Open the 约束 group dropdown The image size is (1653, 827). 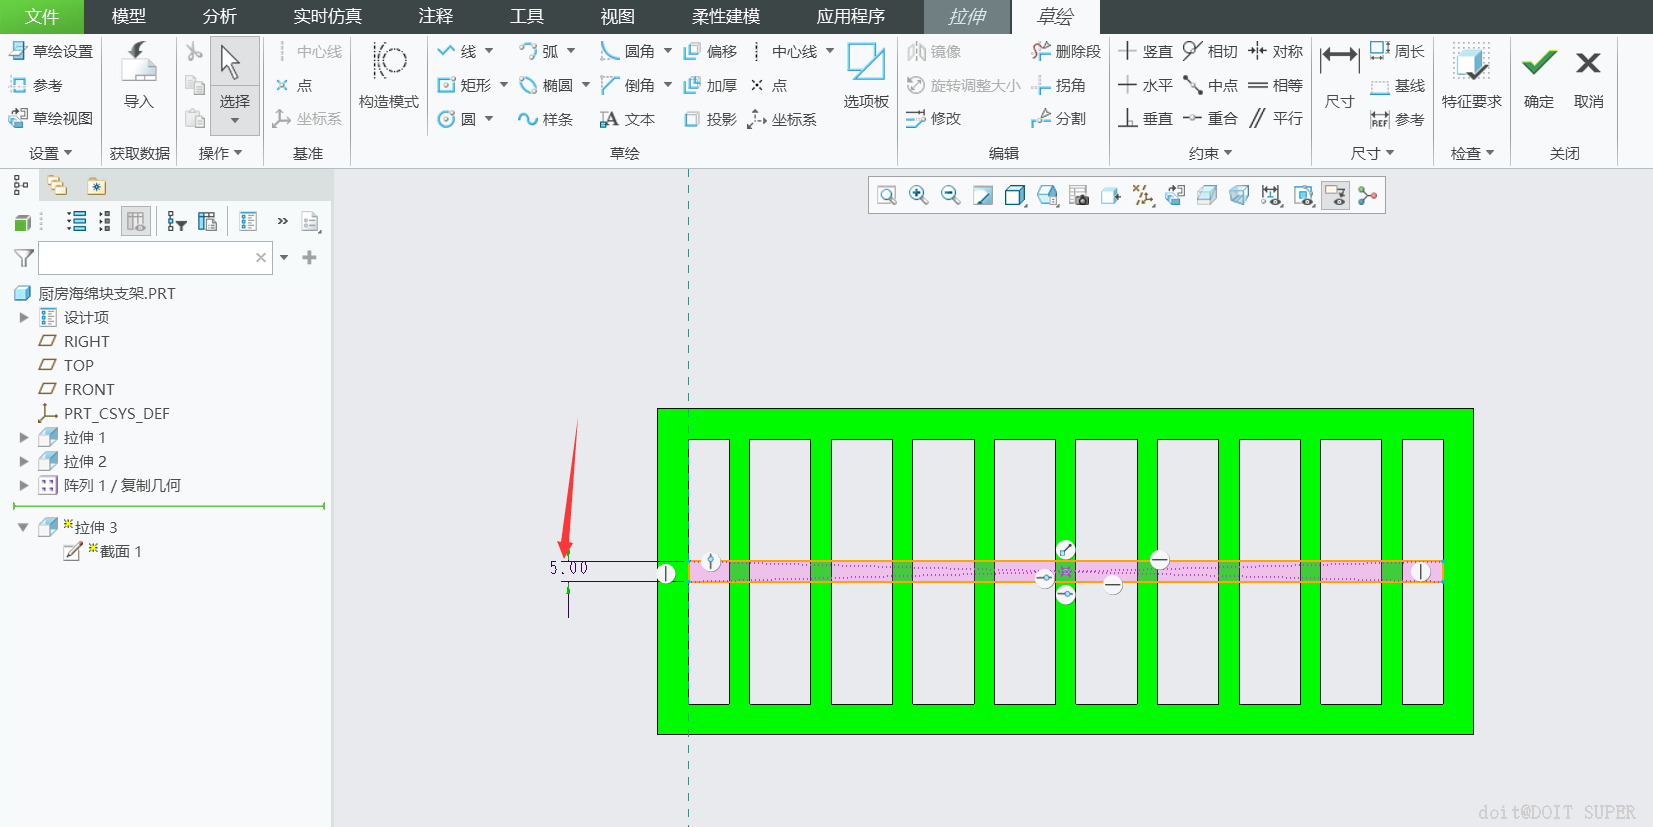point(1210,153)
